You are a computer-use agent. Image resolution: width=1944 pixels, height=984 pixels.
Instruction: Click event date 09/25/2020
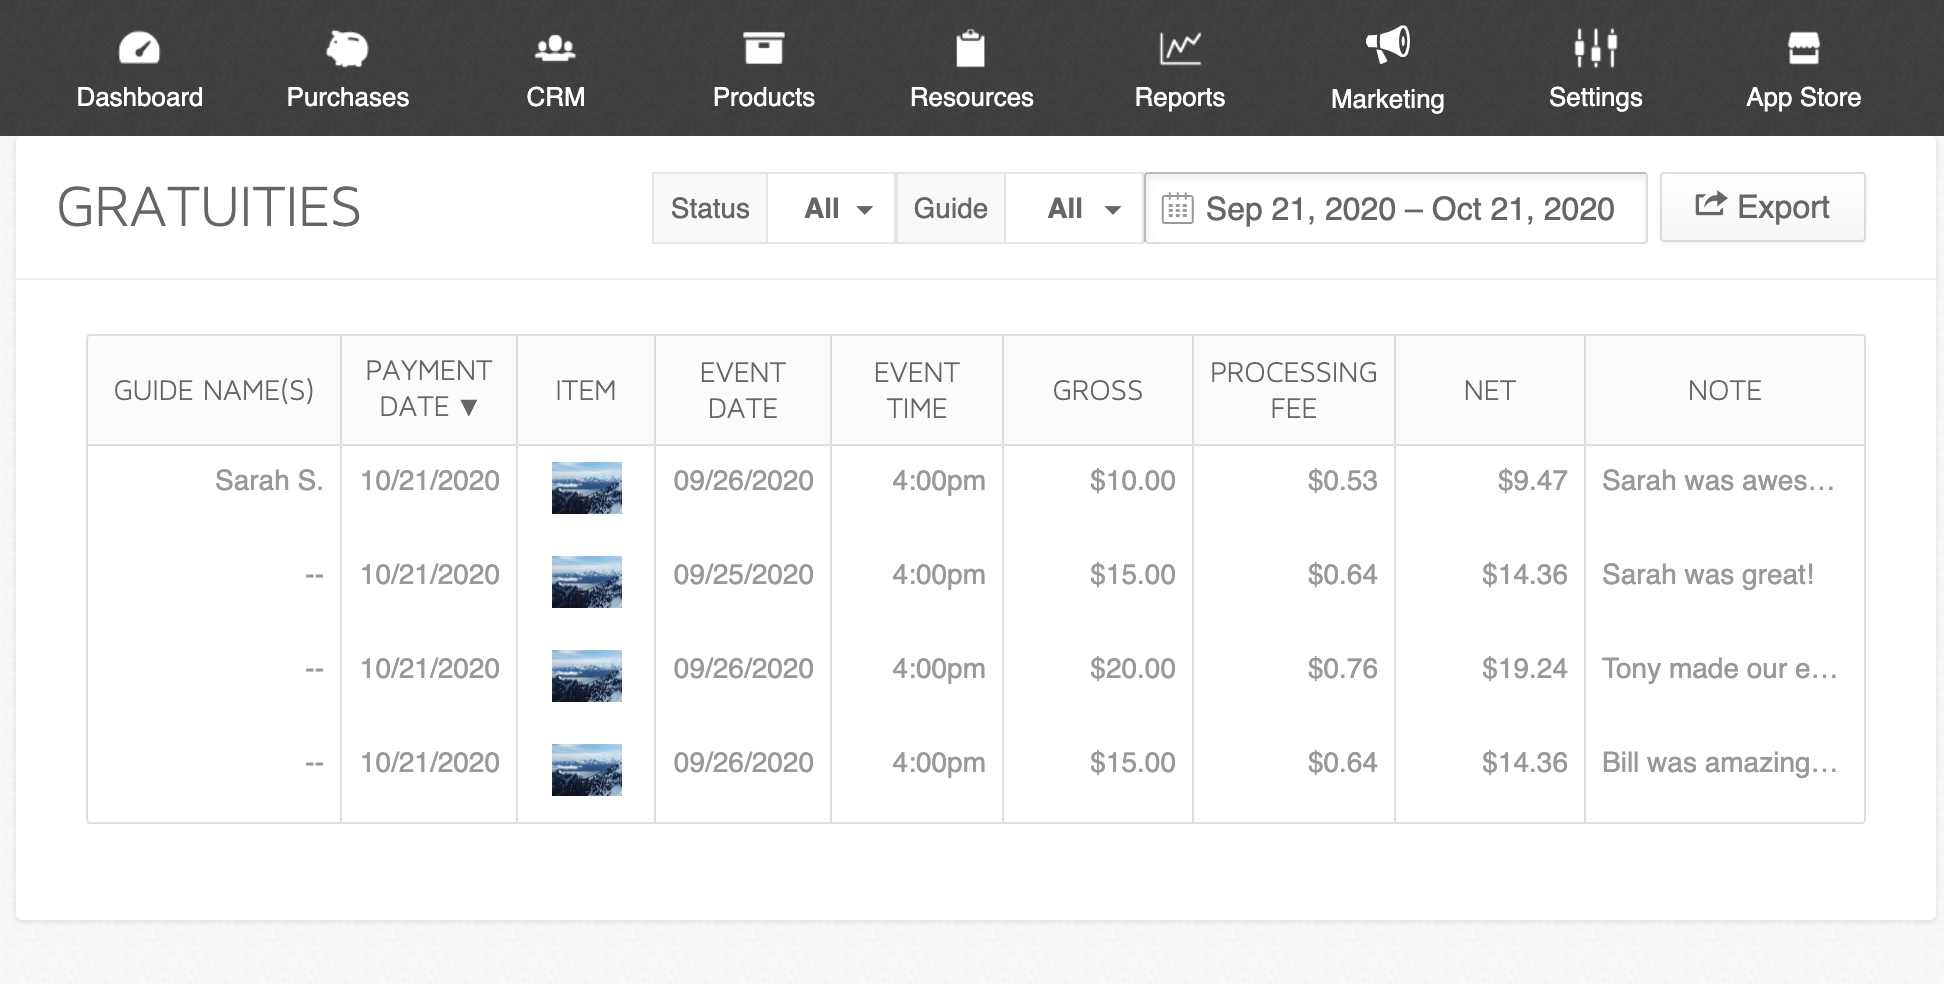point(743,575)
